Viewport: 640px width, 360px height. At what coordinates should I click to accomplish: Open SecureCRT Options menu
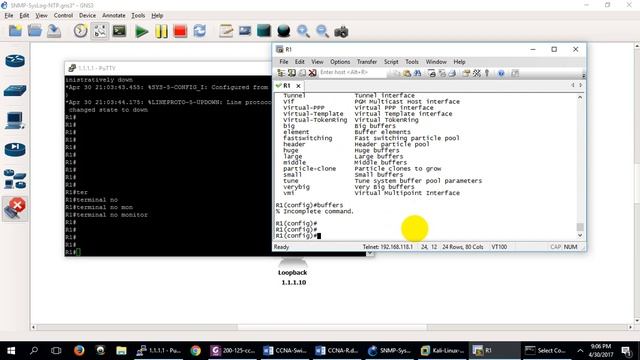[340, 62]
